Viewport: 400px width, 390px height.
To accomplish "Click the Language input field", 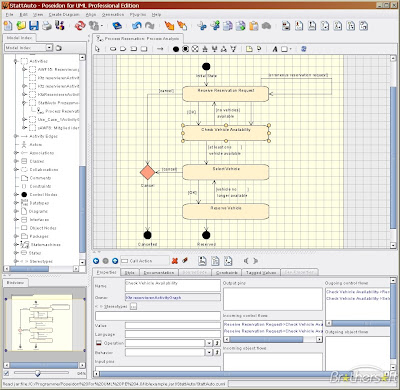I will pyautogui.click(x=173, y=334).
